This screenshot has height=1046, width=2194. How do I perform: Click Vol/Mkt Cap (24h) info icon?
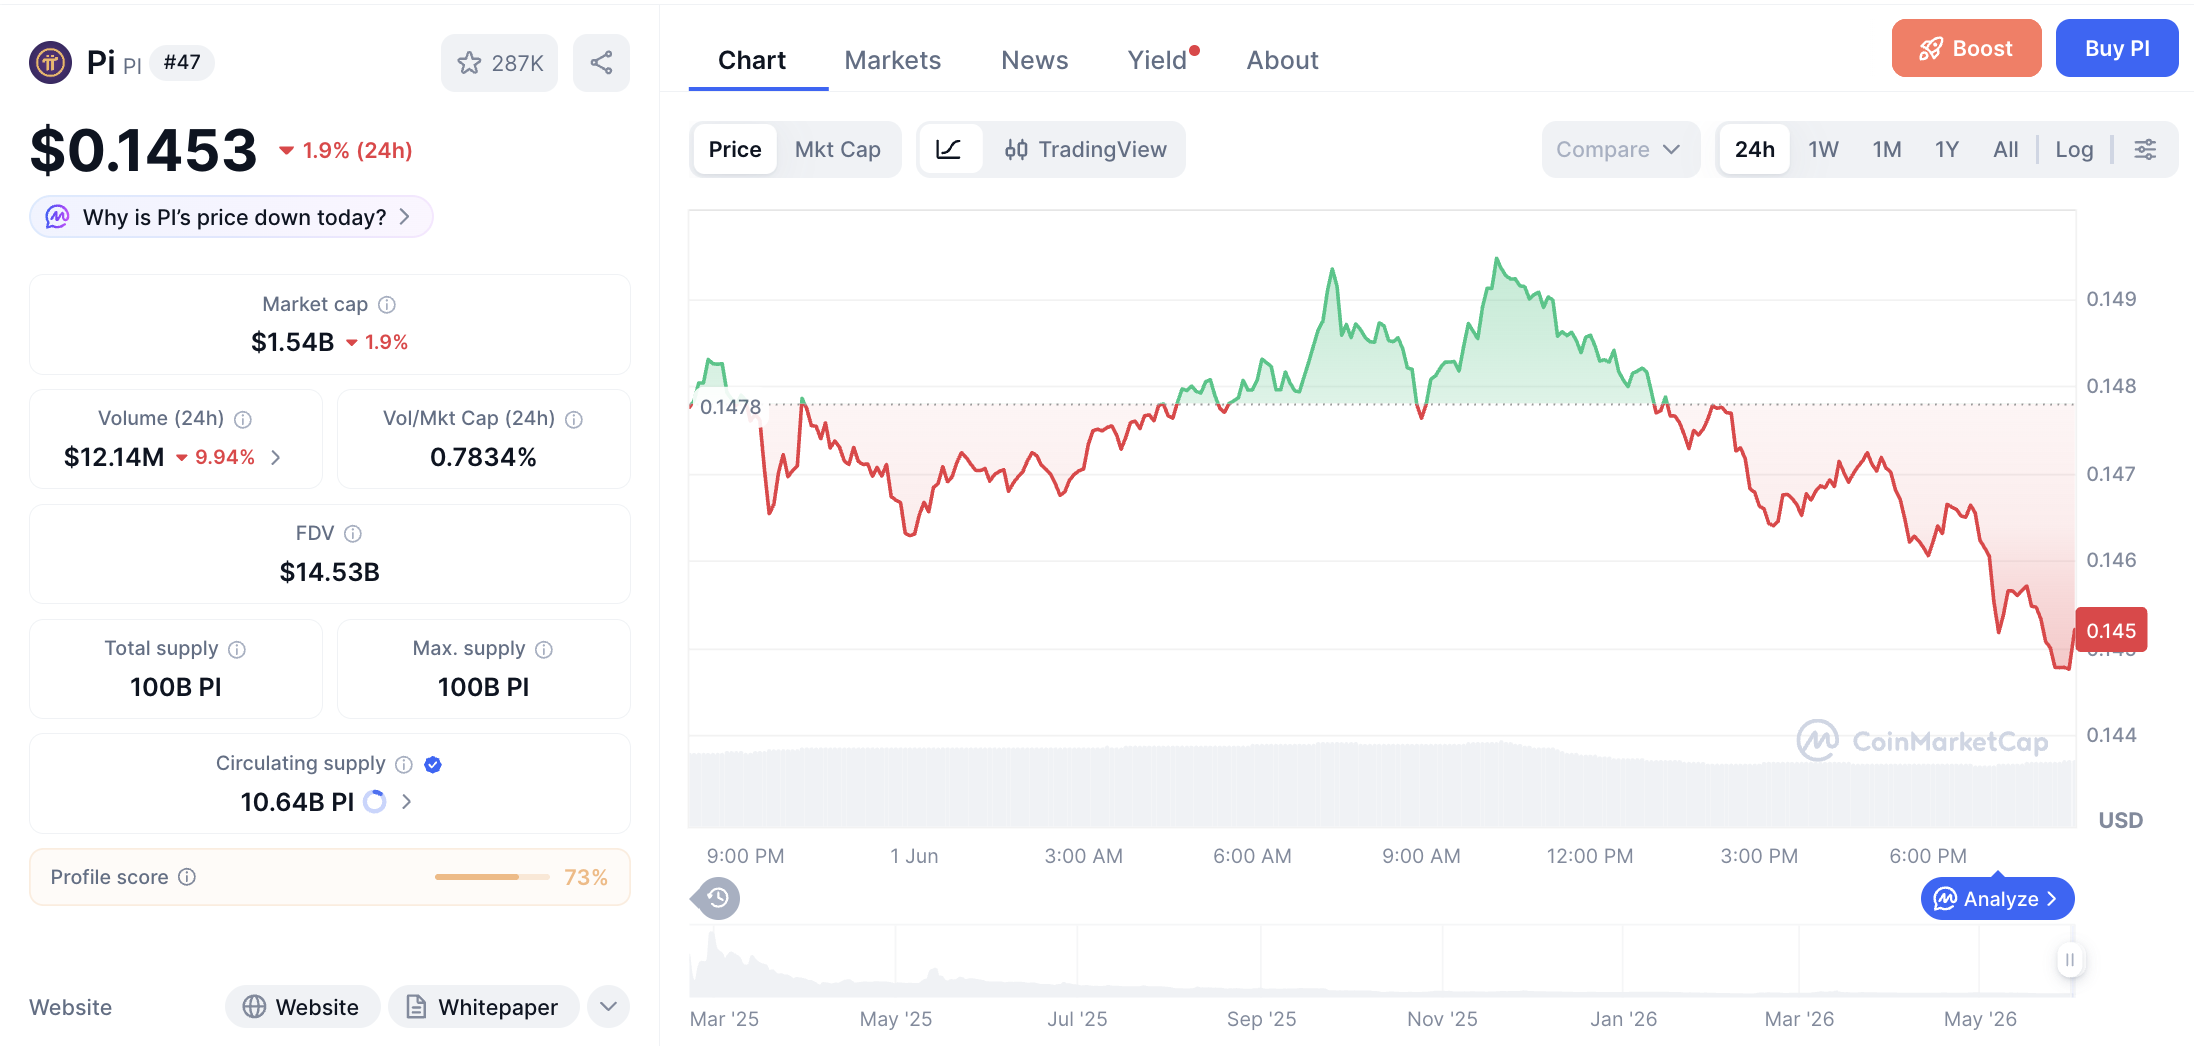click(x=574, y=419)
